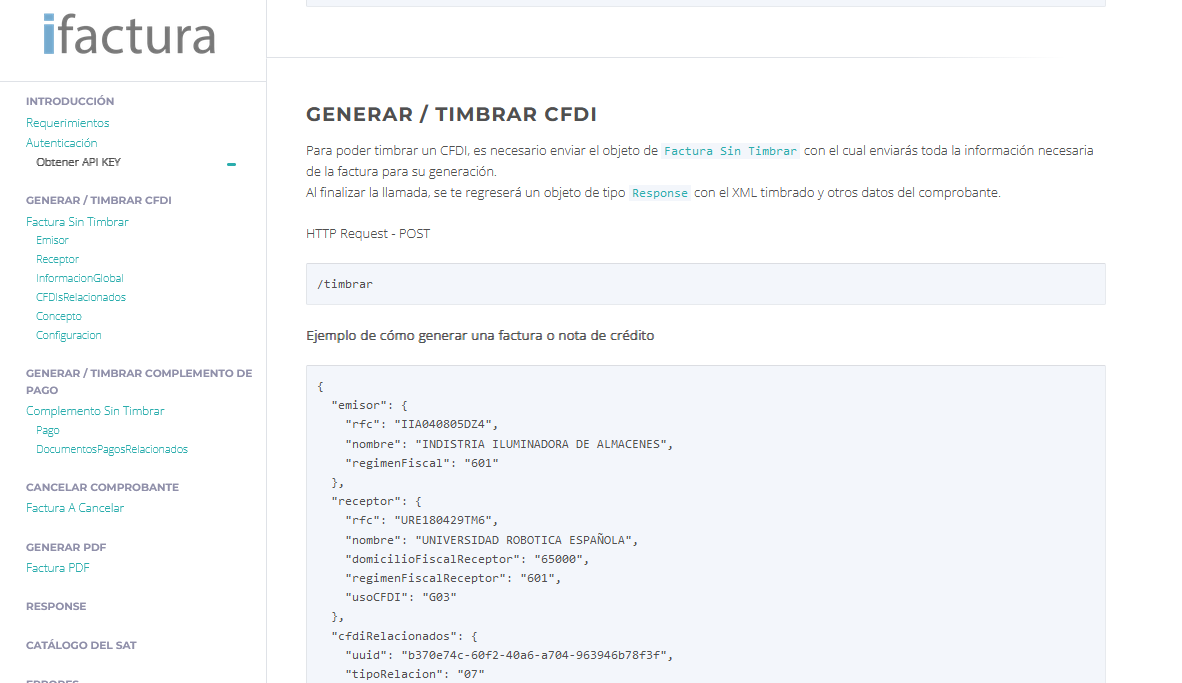Go to the Autenticación section

tap(61, 143)
